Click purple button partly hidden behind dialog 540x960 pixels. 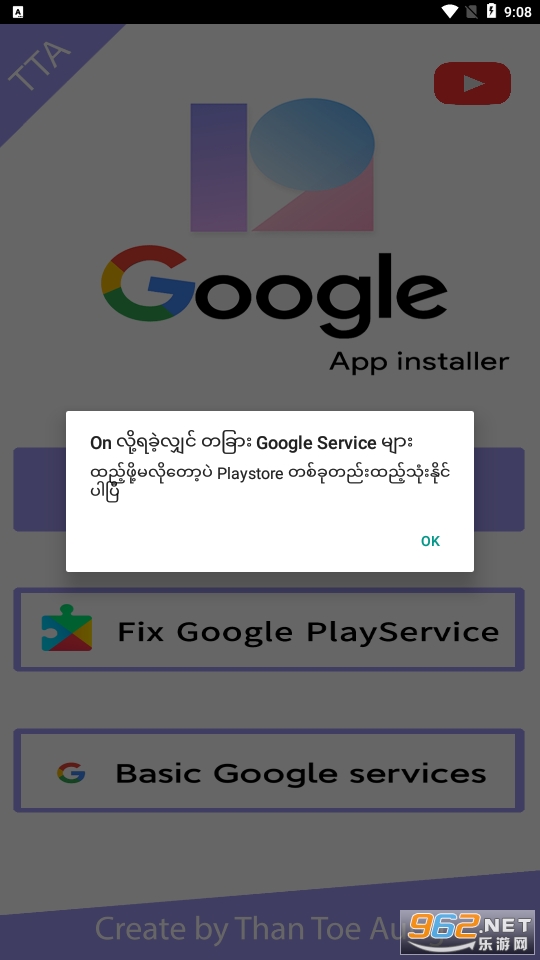[269, 489]
